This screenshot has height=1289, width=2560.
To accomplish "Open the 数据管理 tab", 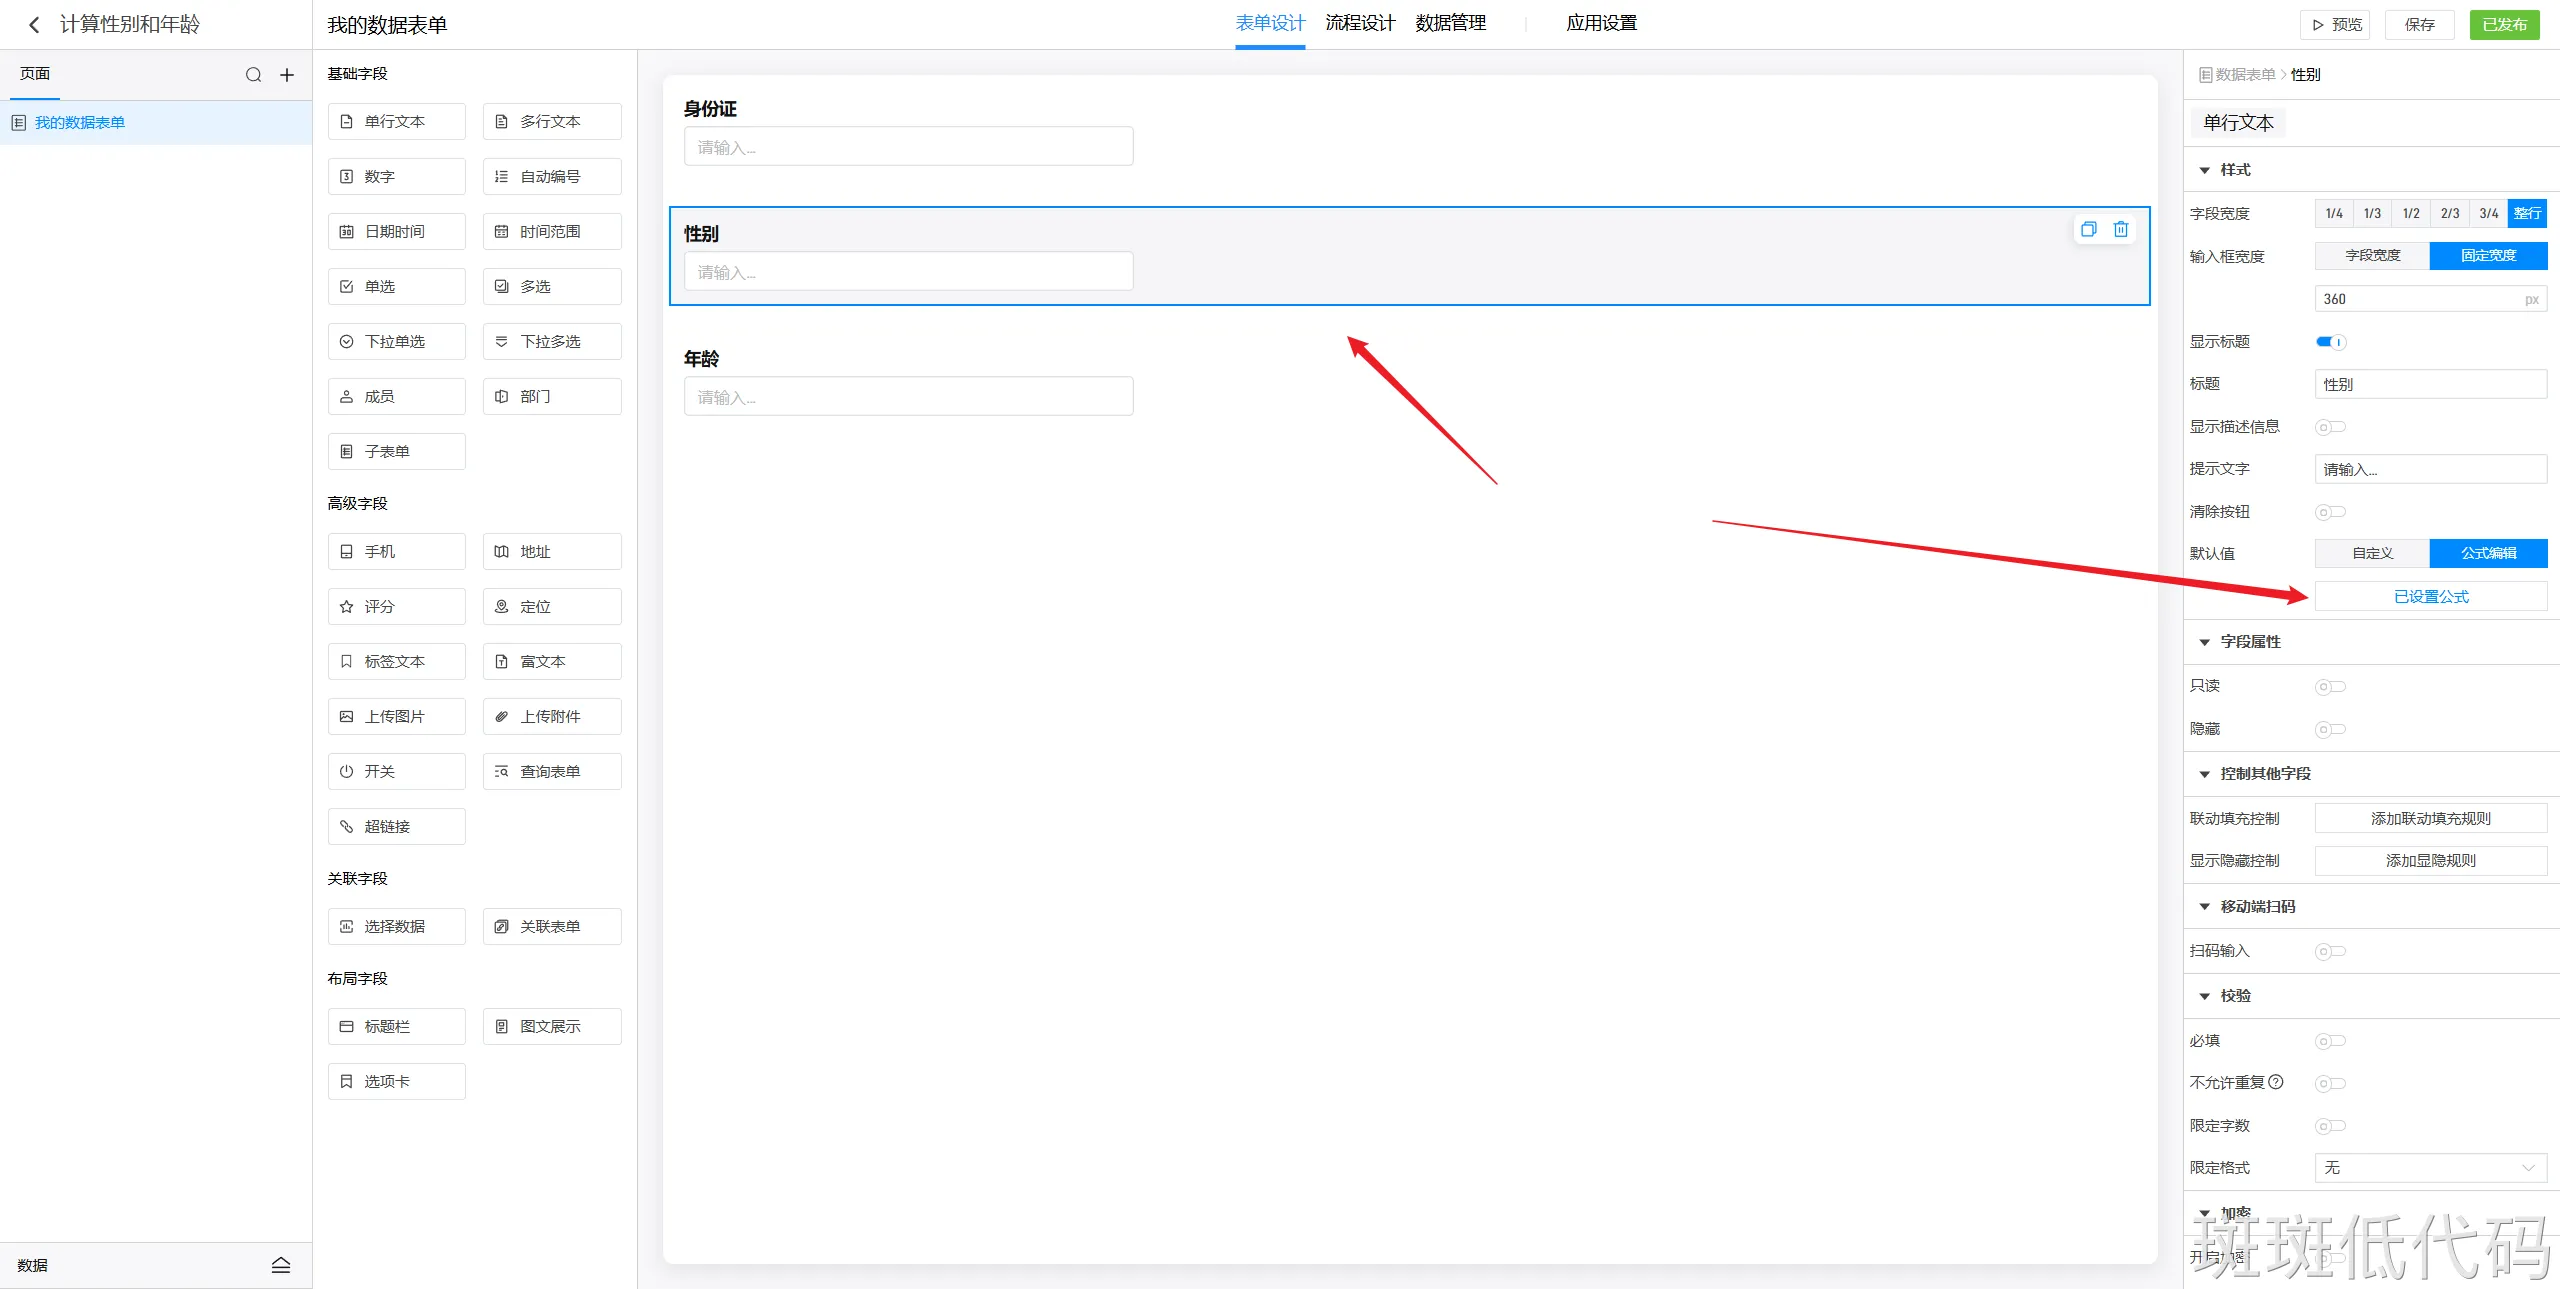I will [1450, 24].
